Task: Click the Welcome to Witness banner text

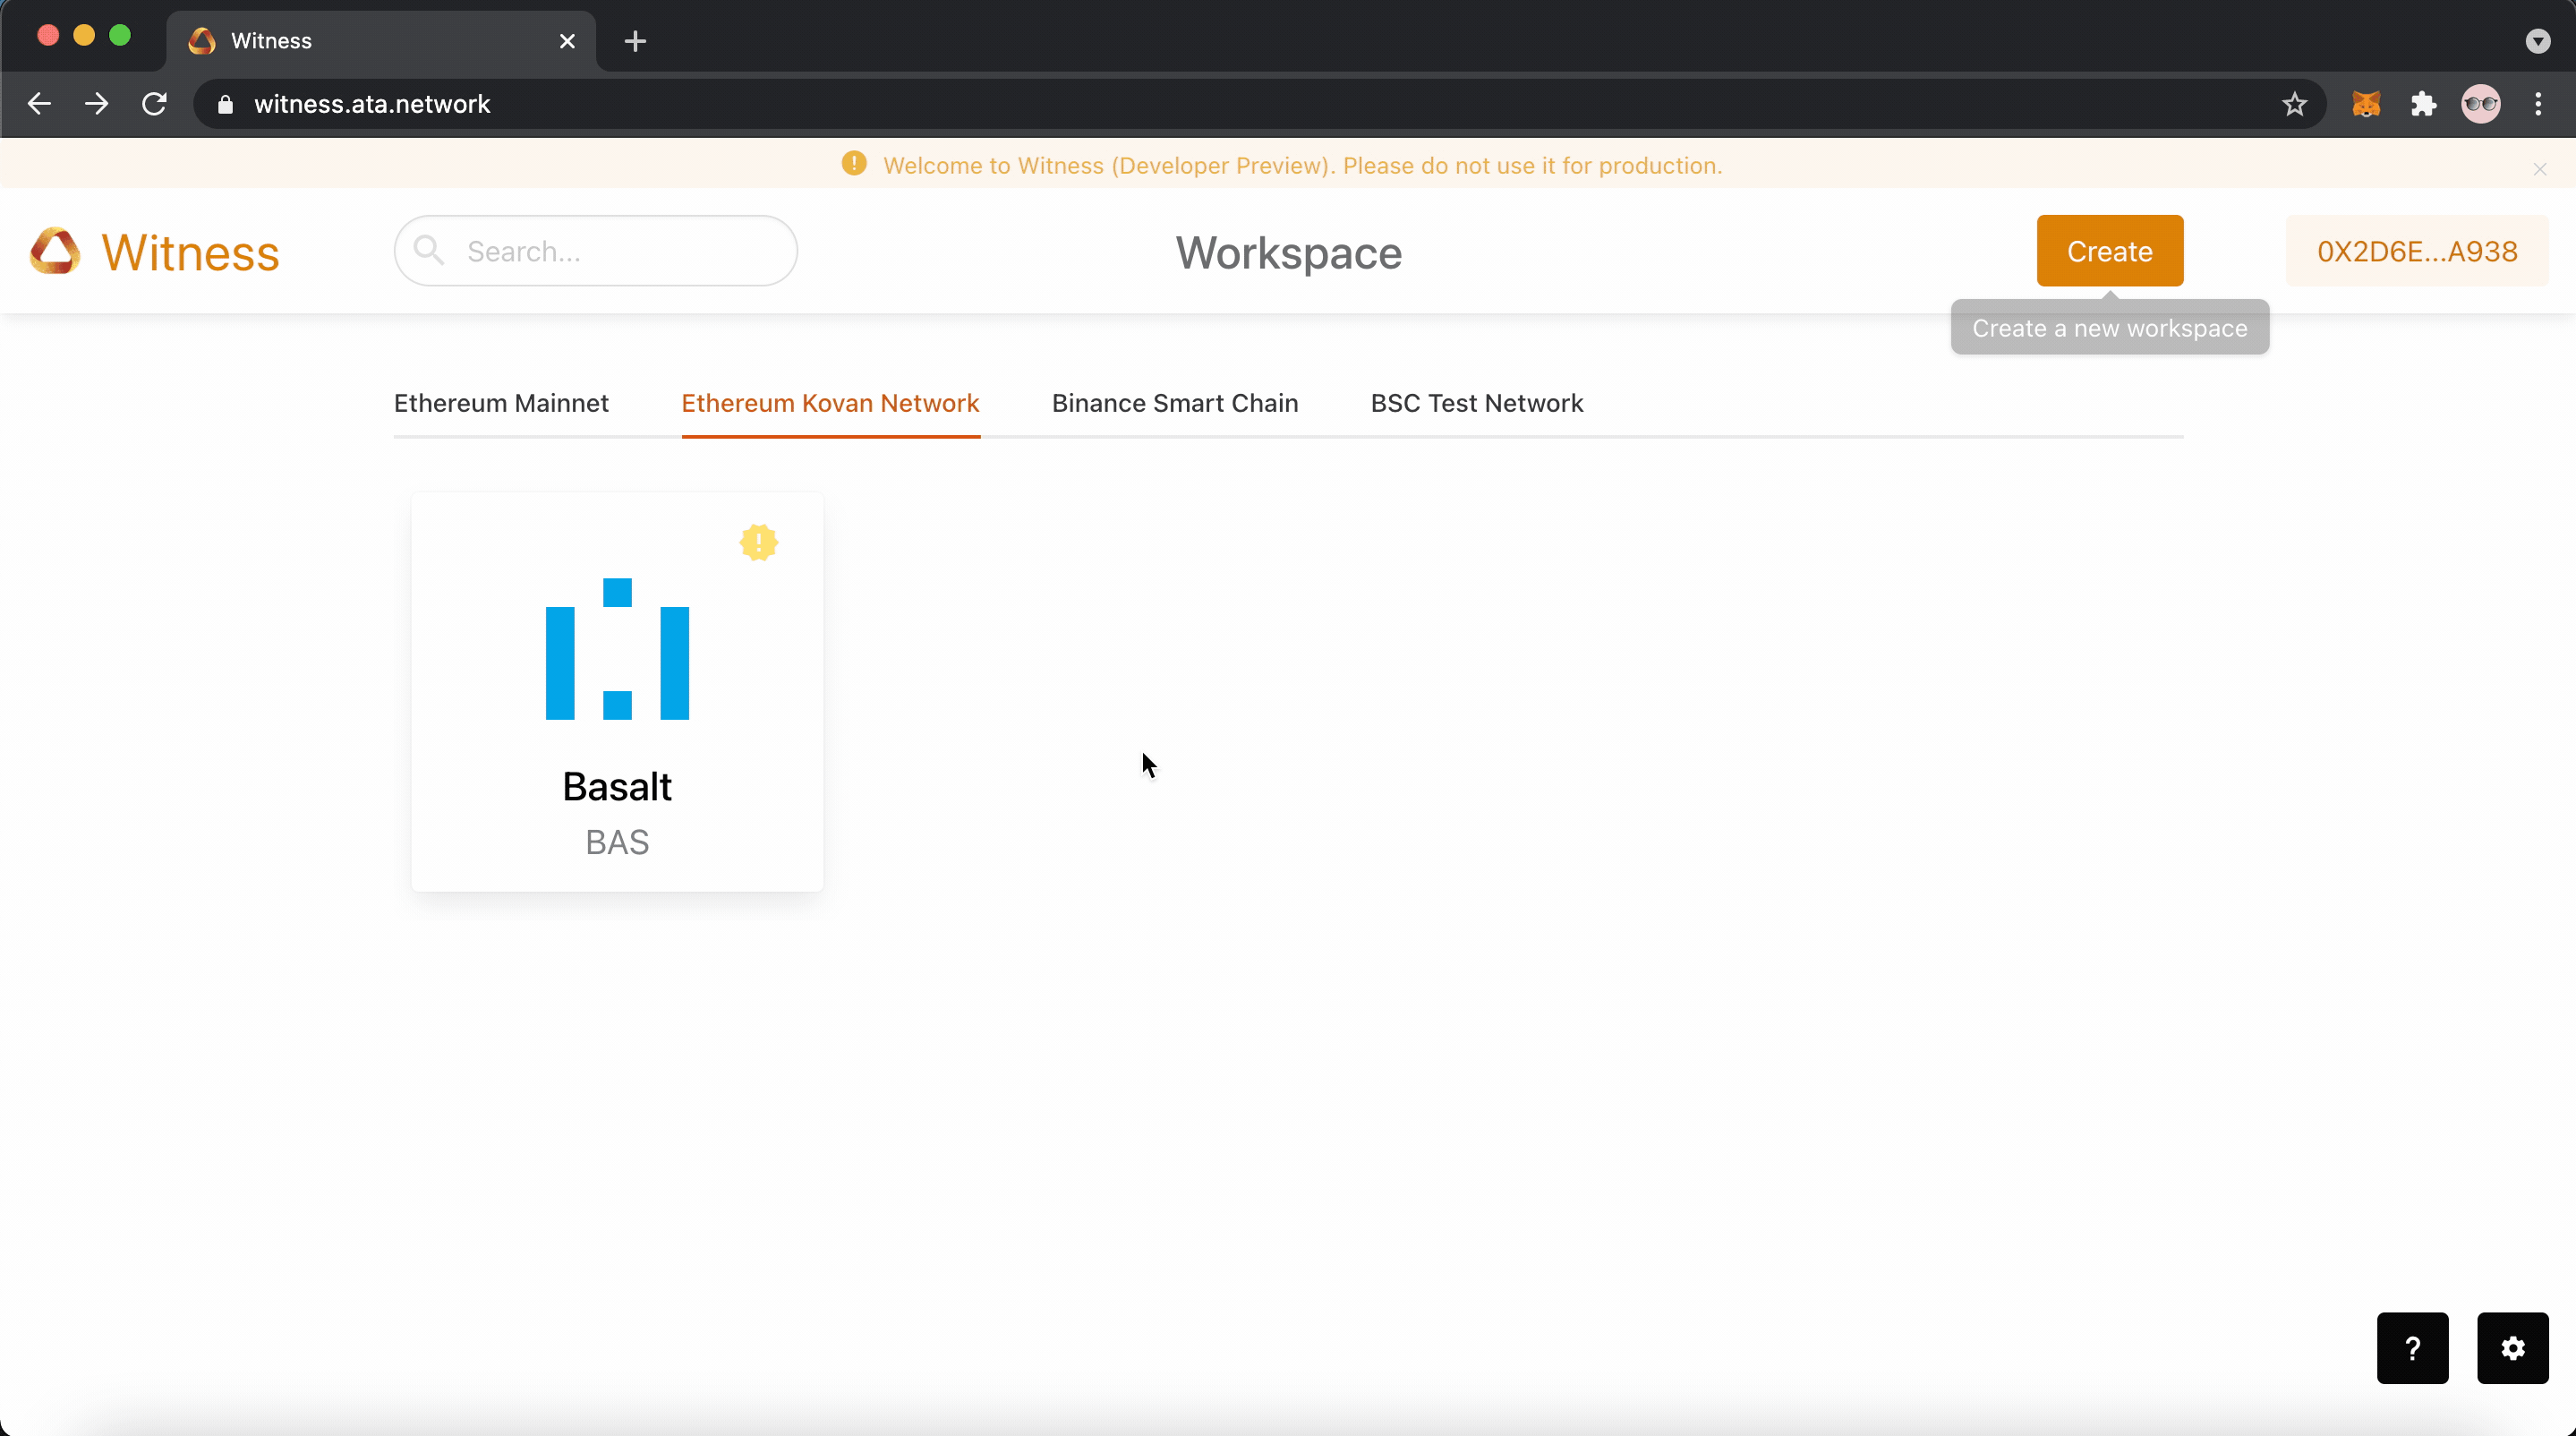Action: point(1302,166)
